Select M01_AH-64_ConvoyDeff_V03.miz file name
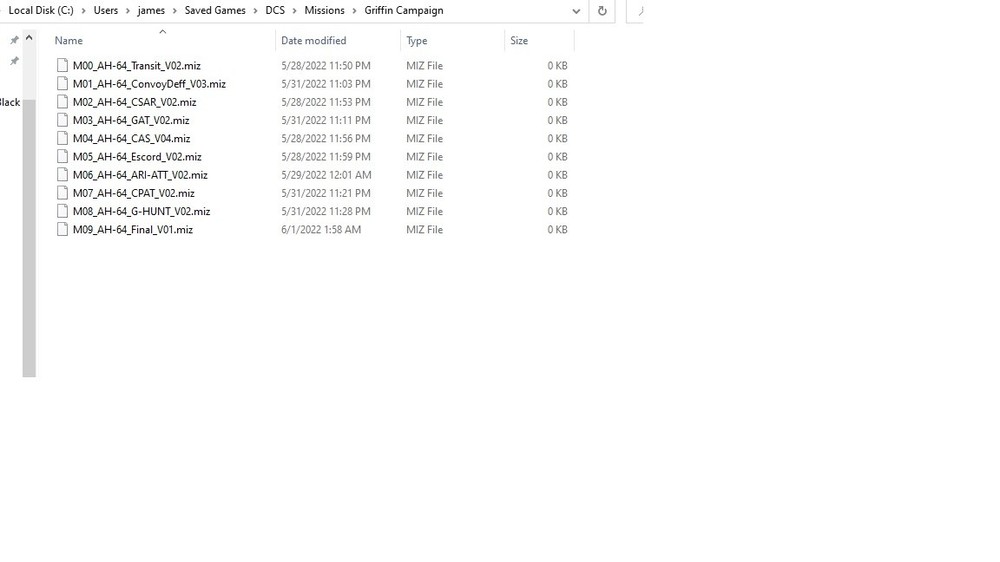 click(x=149, y=84)
